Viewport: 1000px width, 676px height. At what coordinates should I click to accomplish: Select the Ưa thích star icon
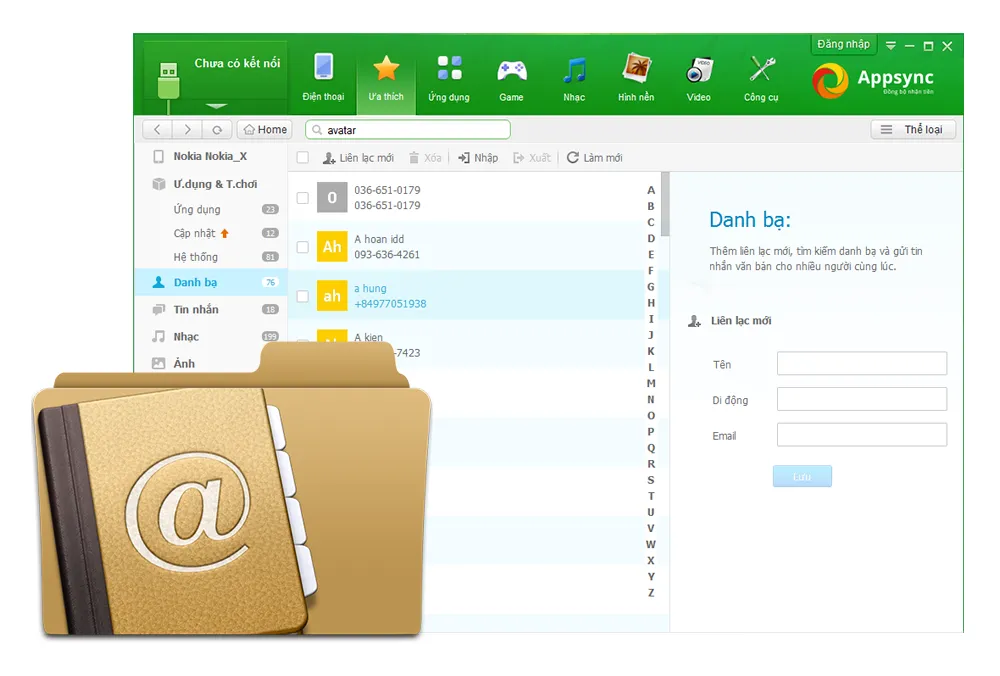[386, 70]
